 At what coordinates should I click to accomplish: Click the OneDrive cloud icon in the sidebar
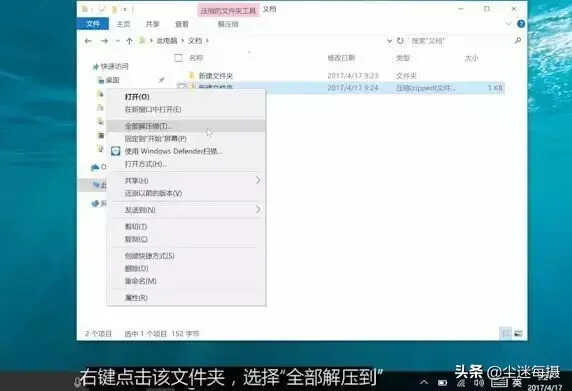point(95,167)
